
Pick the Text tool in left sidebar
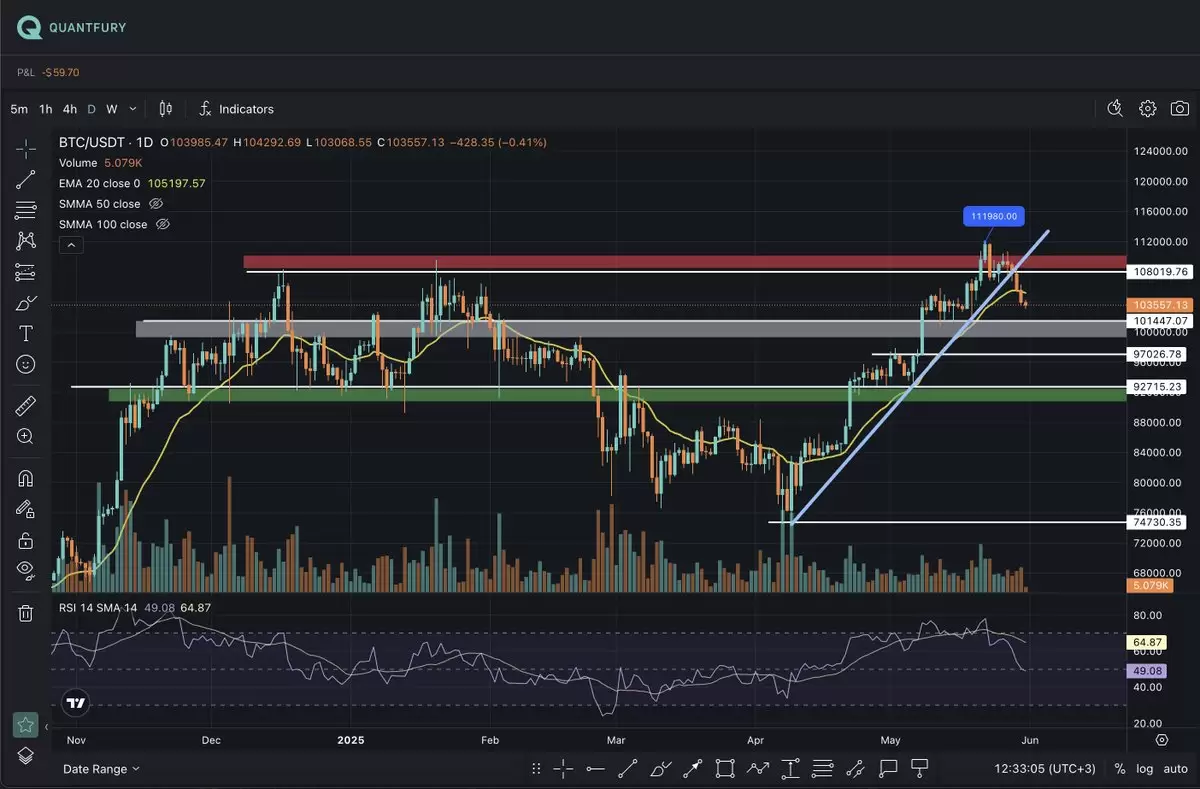(x=25, y=334)
